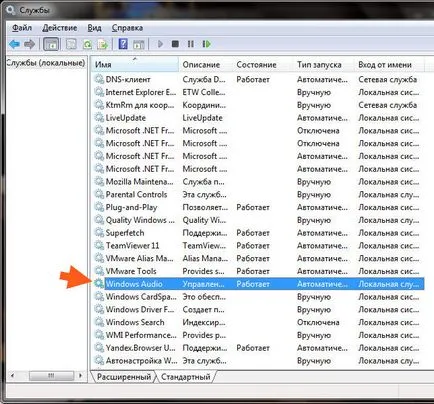This screenshot has height=404, width=434.
Task: Click Сетевая служба in DNS-клиент row
Action: 388,79
